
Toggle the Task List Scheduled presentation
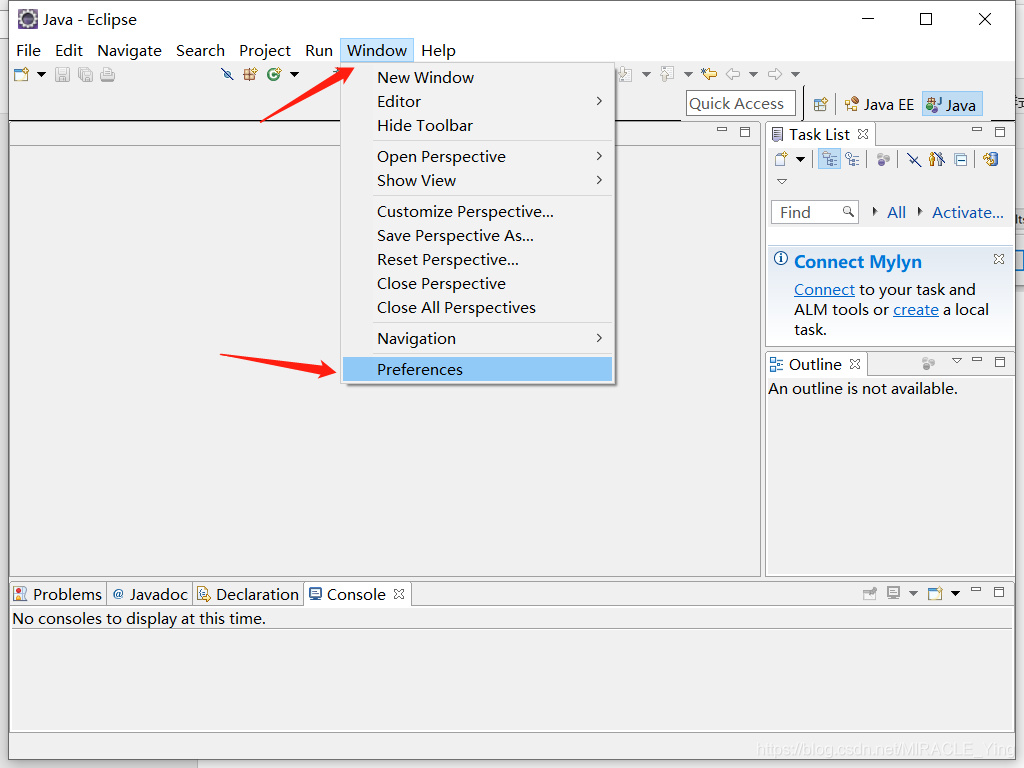coord(852,159)
